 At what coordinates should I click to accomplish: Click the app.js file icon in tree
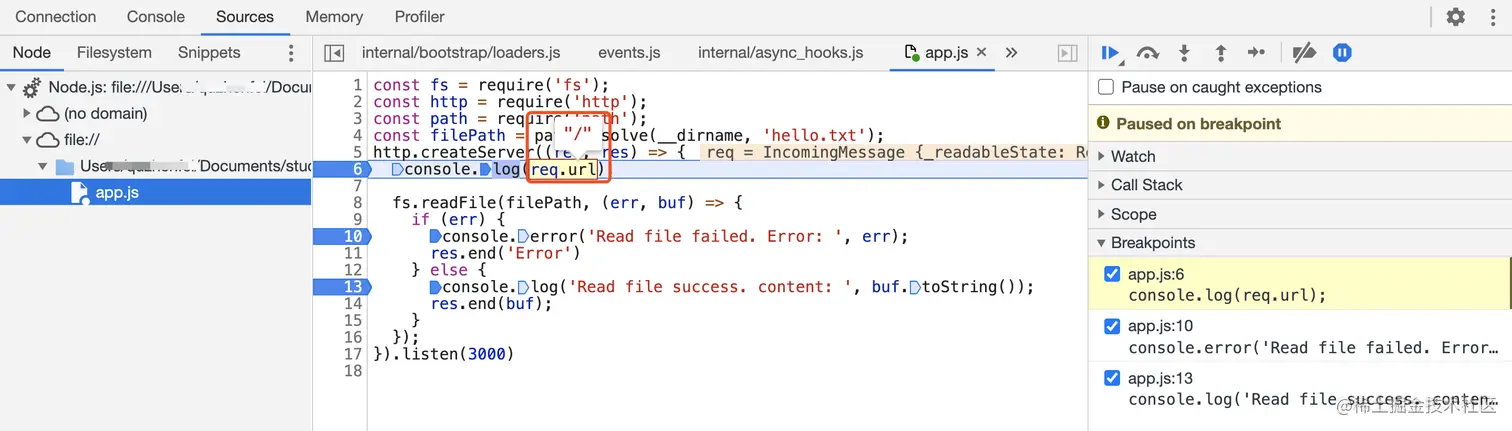(x=80, y=192)
